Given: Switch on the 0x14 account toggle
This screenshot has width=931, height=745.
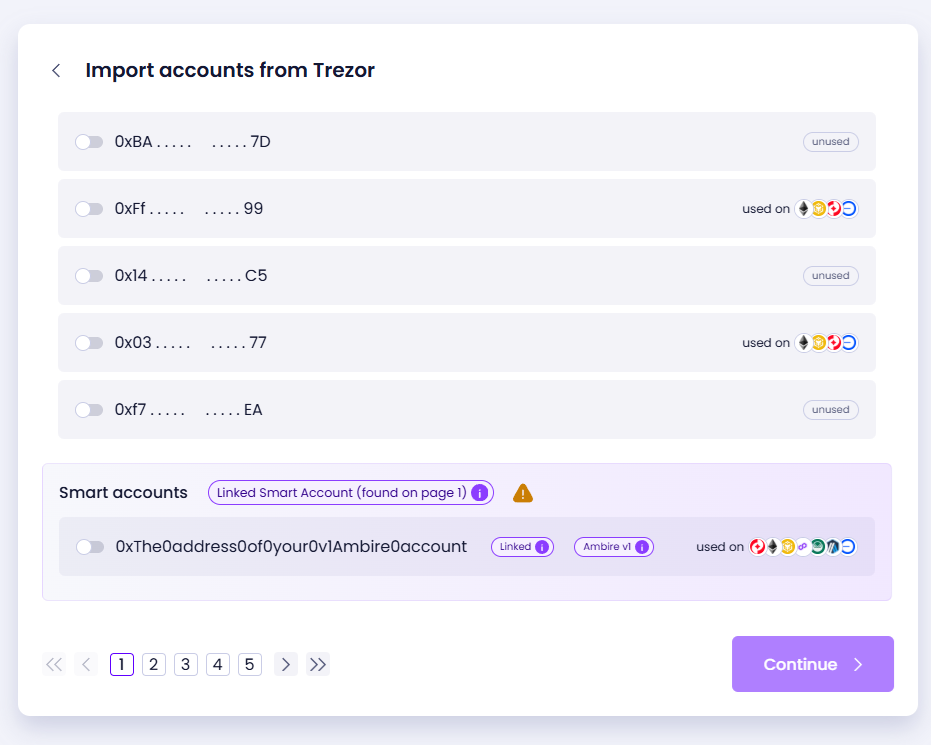Looking at the screenshot, I should click(x=89, y=275).
